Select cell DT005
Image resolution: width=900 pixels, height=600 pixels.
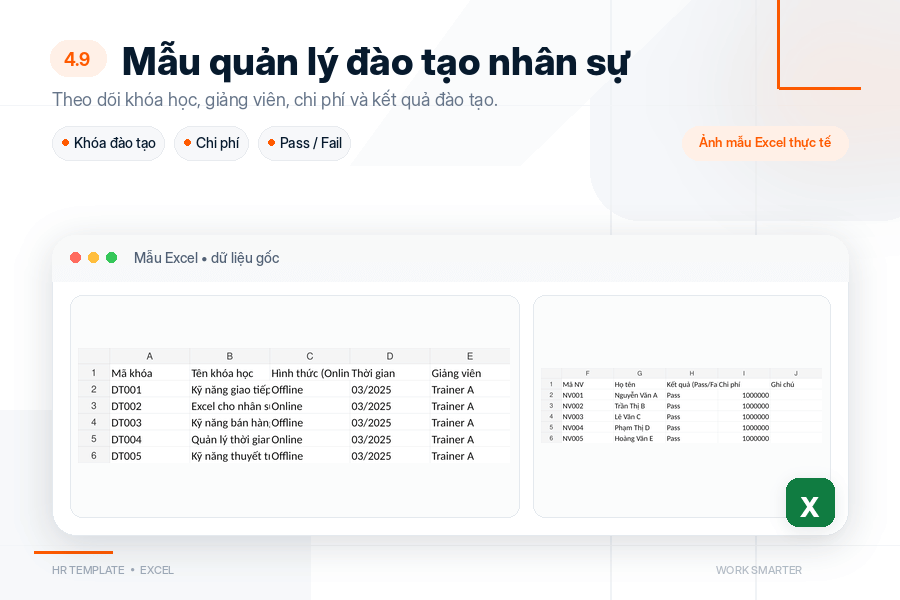(150, 456)
